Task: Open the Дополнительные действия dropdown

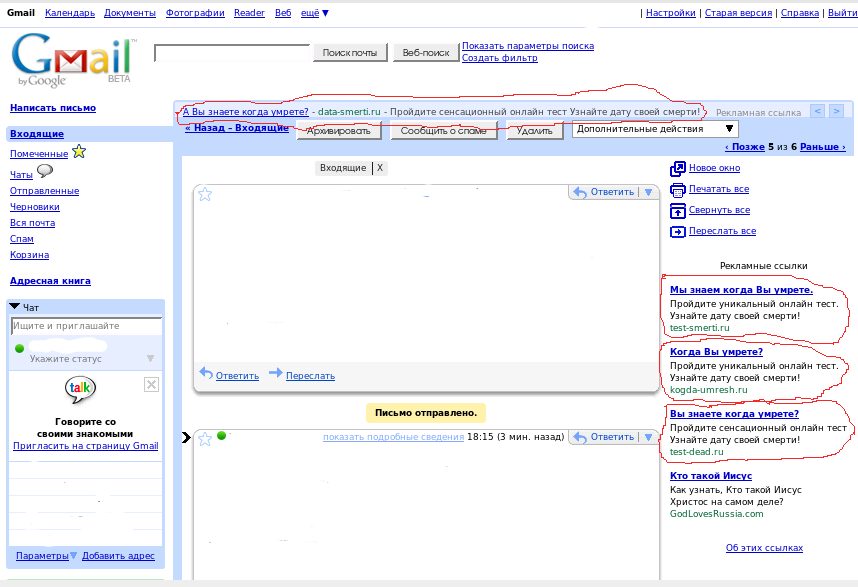Action: 655,129
